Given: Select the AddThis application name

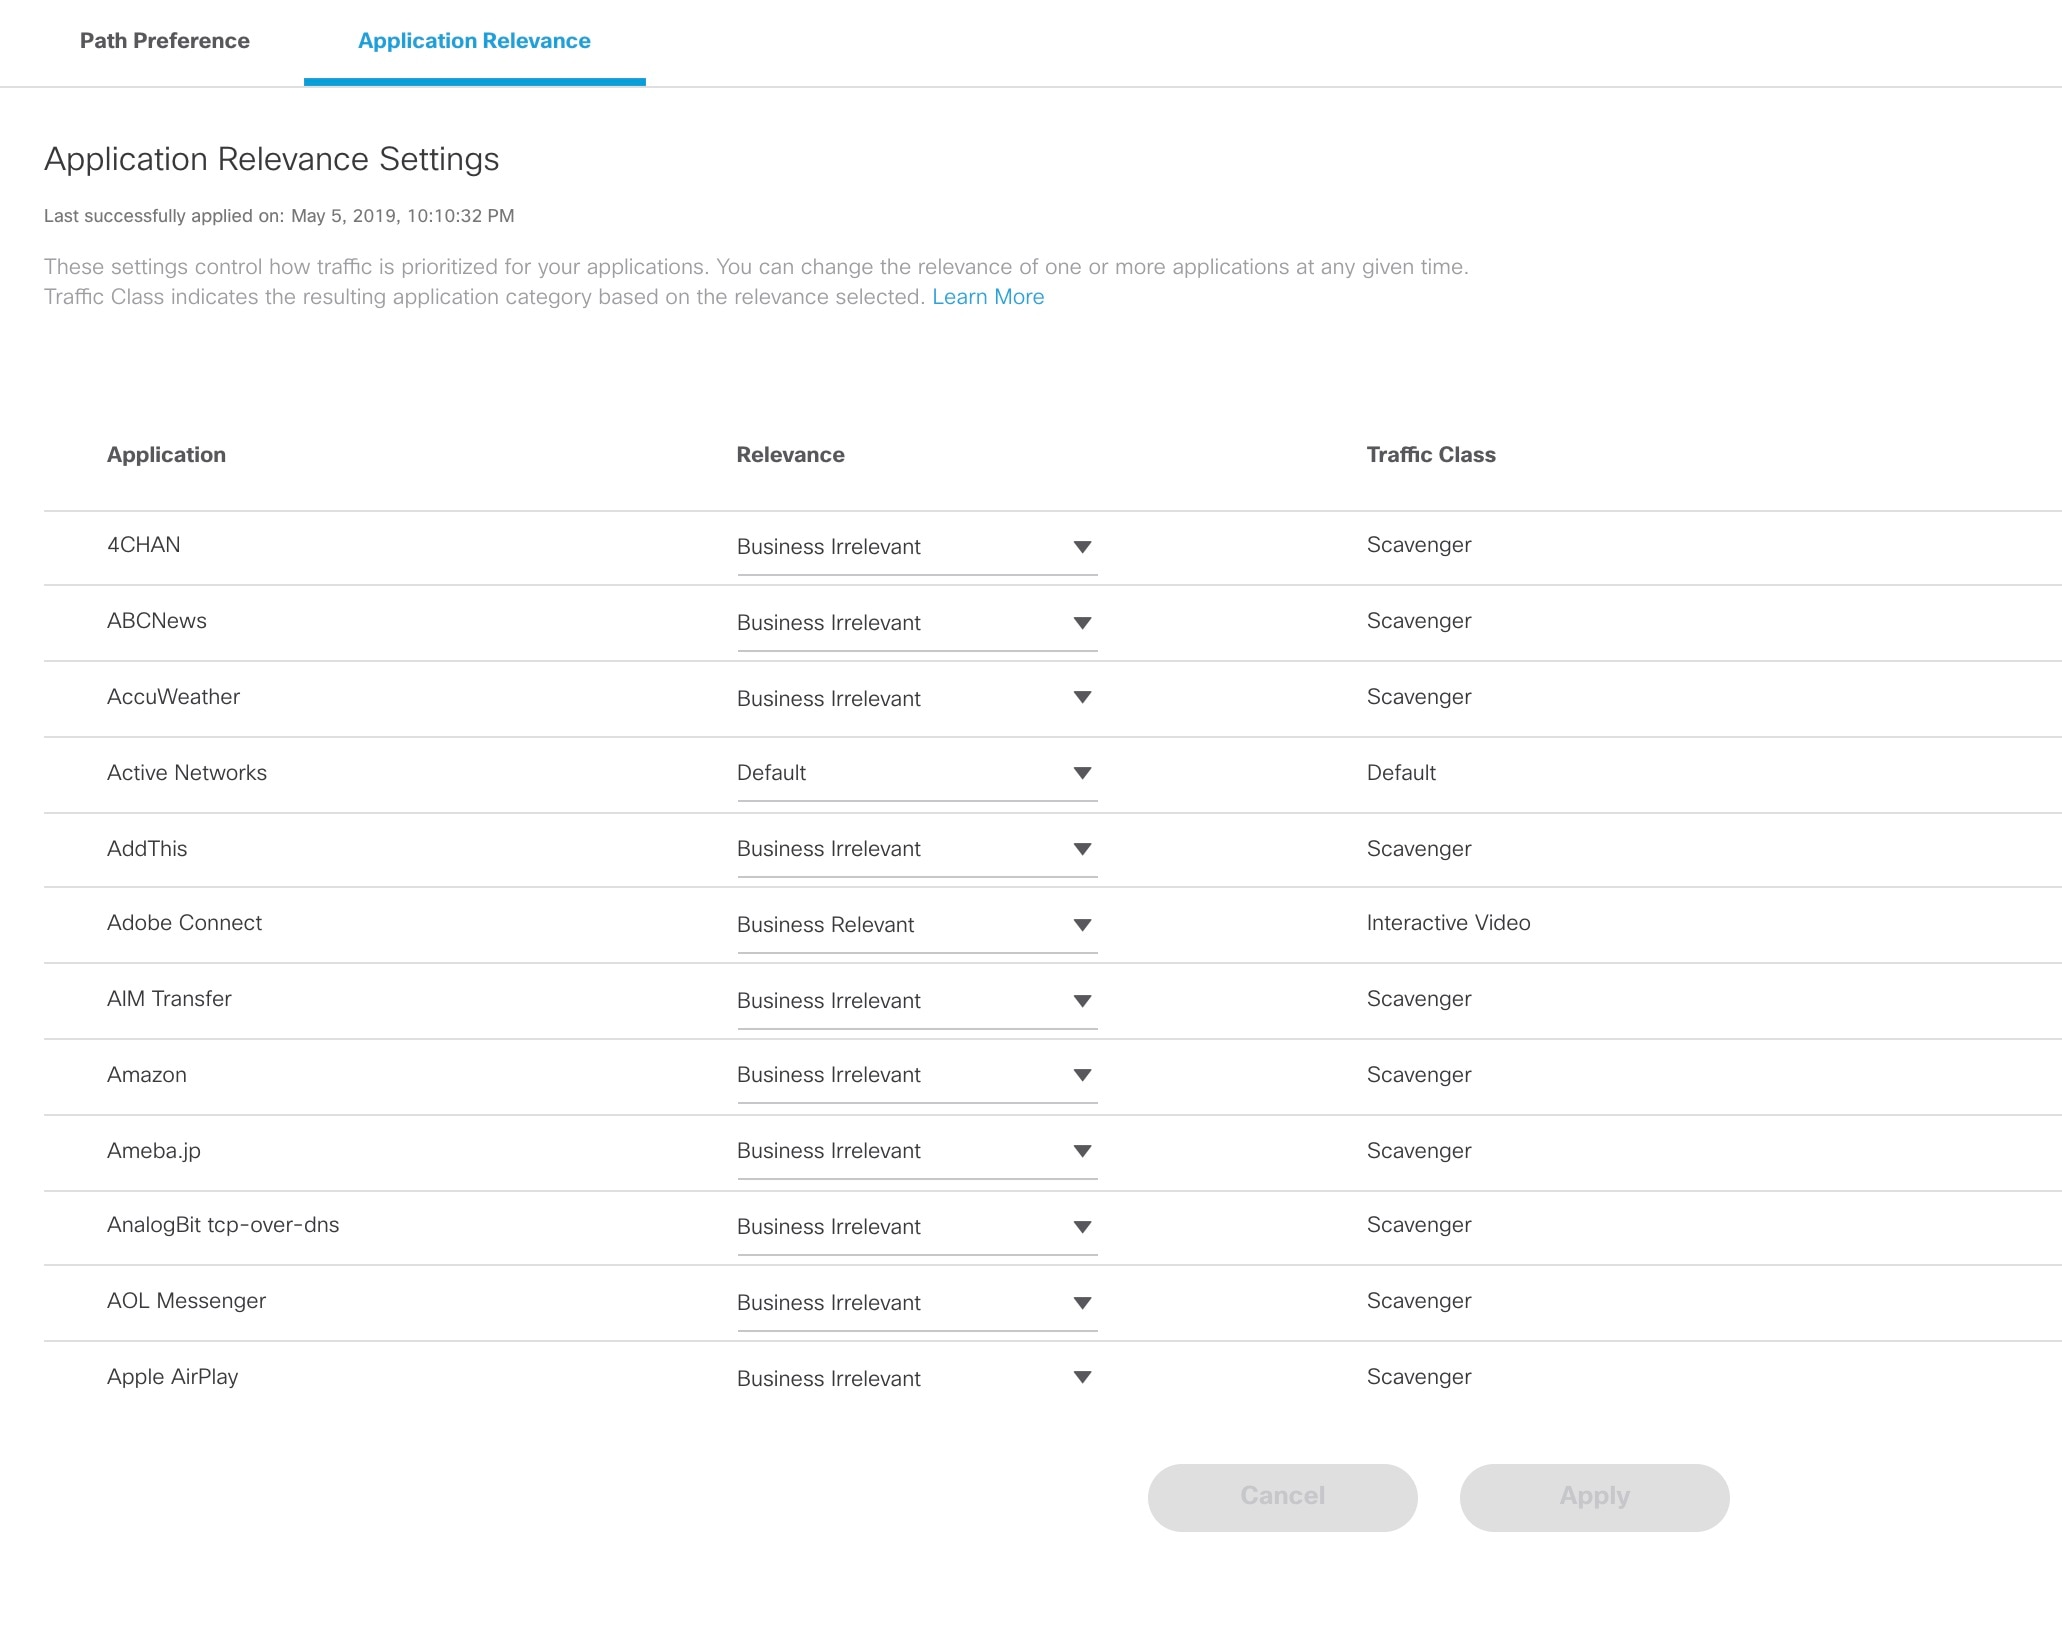Looking at the screenshot, I should [147, 849].
